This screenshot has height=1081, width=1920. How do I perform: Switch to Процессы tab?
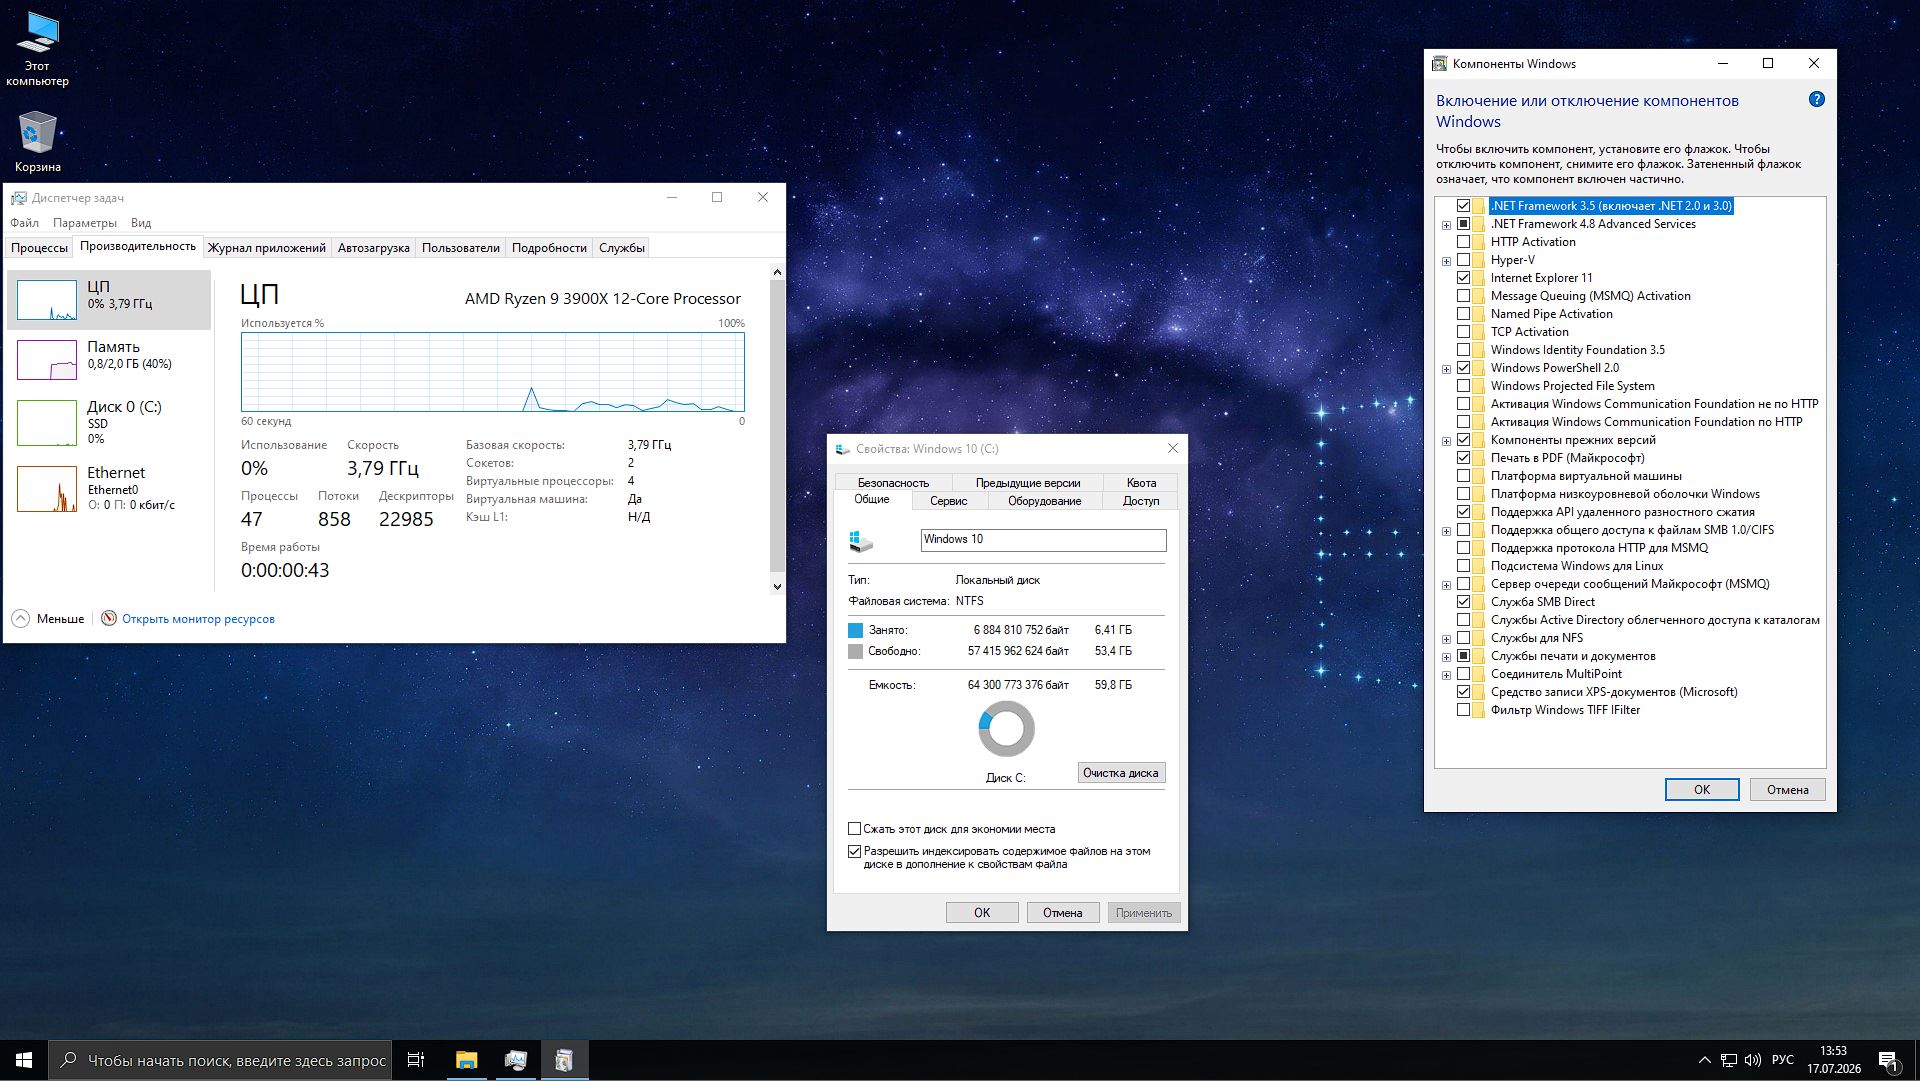[39, 248]
